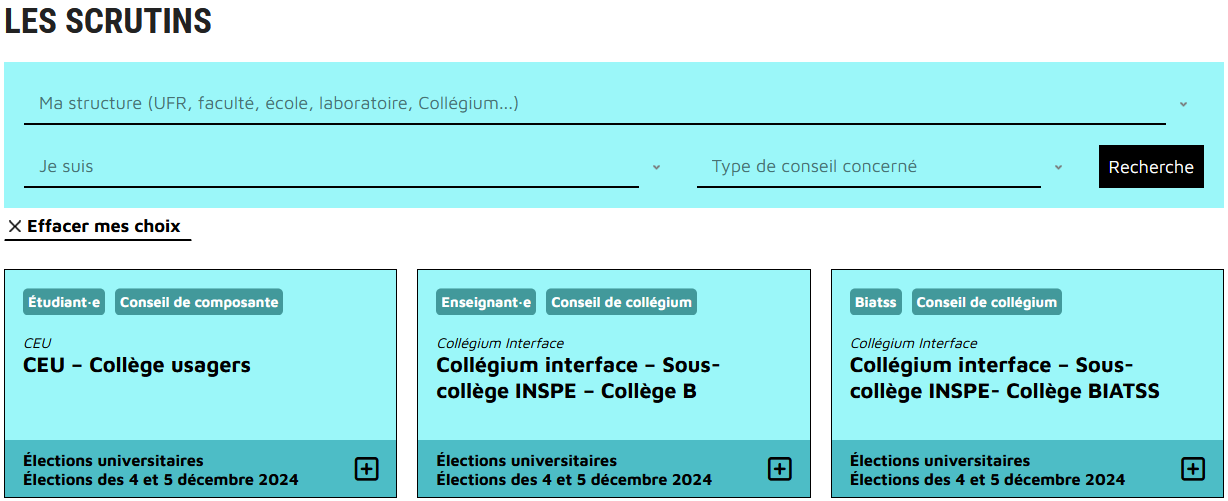
Task: Open the CEU – Collège usagers title
Action: [x=137, y=366]
